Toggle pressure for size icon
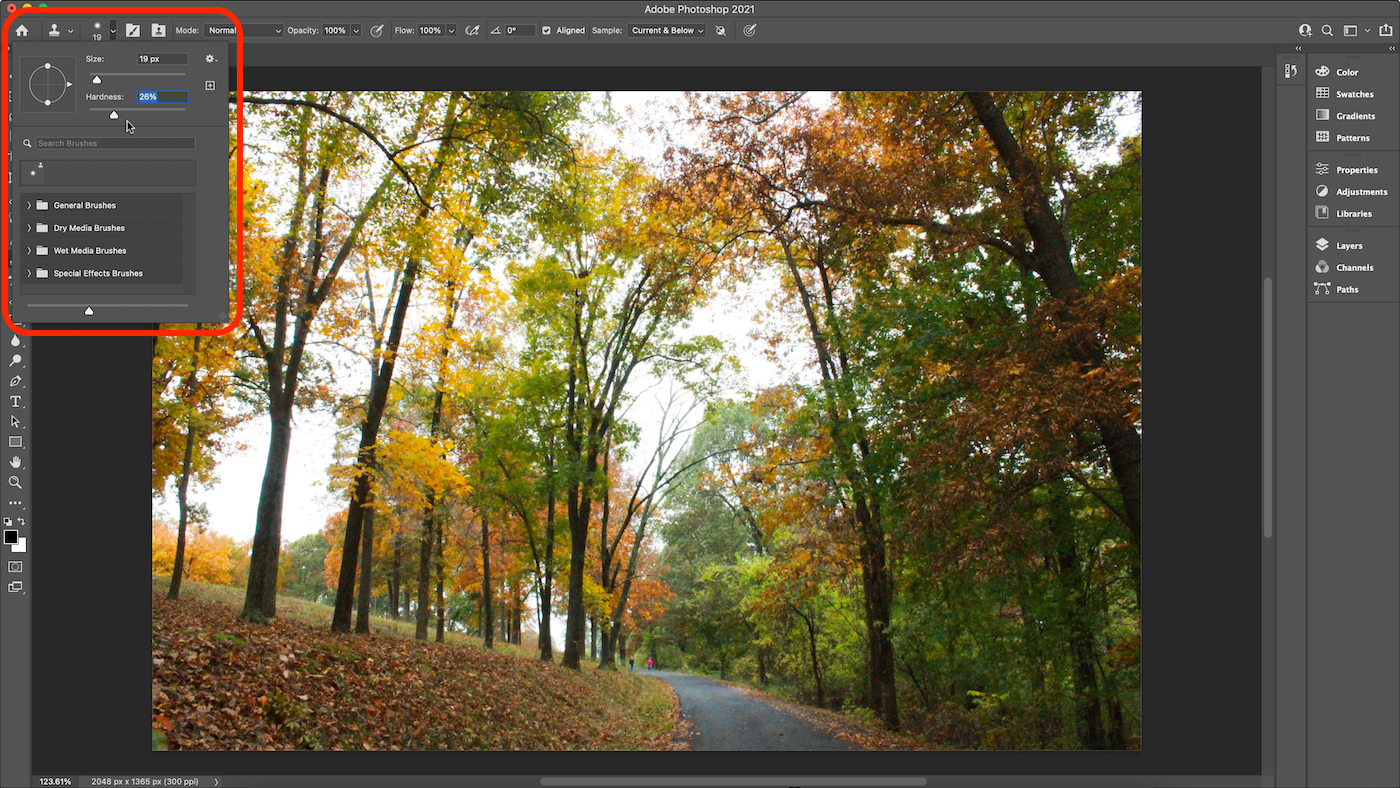Viewport: 1400px width, 788px height. 749,31
